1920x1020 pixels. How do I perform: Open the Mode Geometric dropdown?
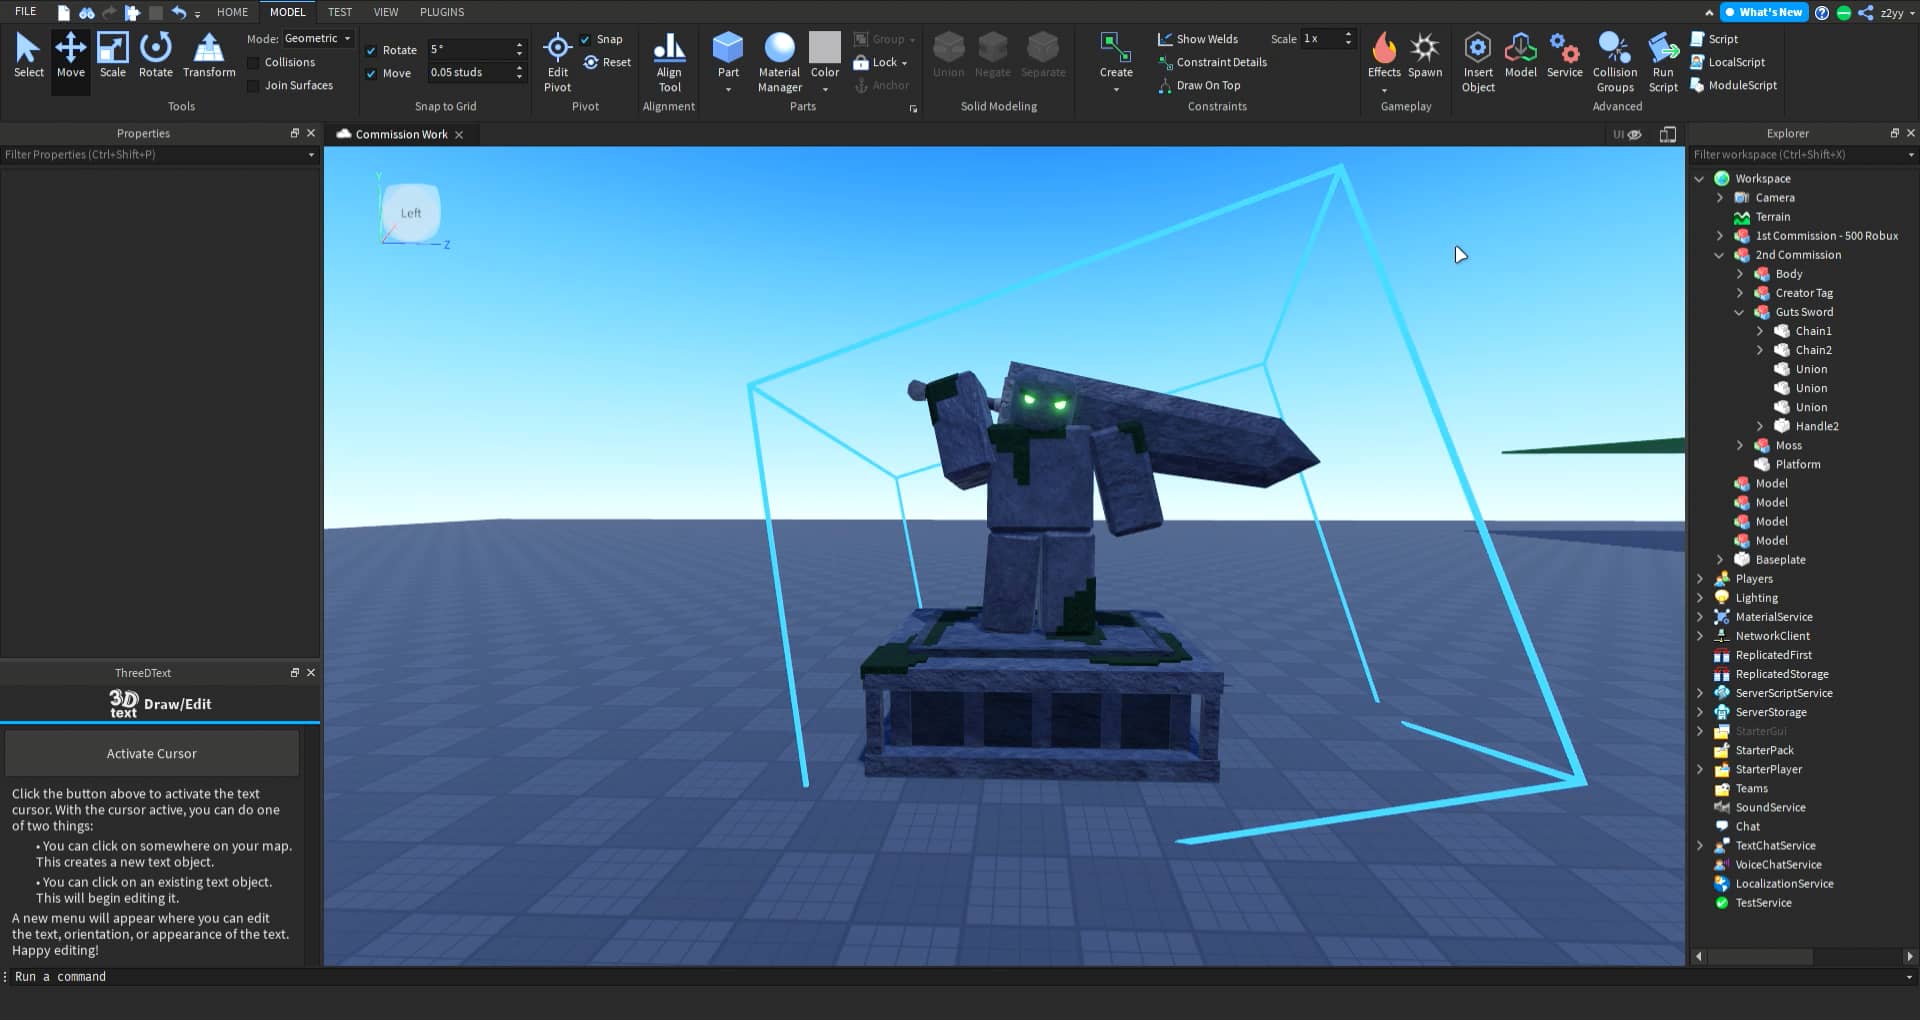(317, 38)
